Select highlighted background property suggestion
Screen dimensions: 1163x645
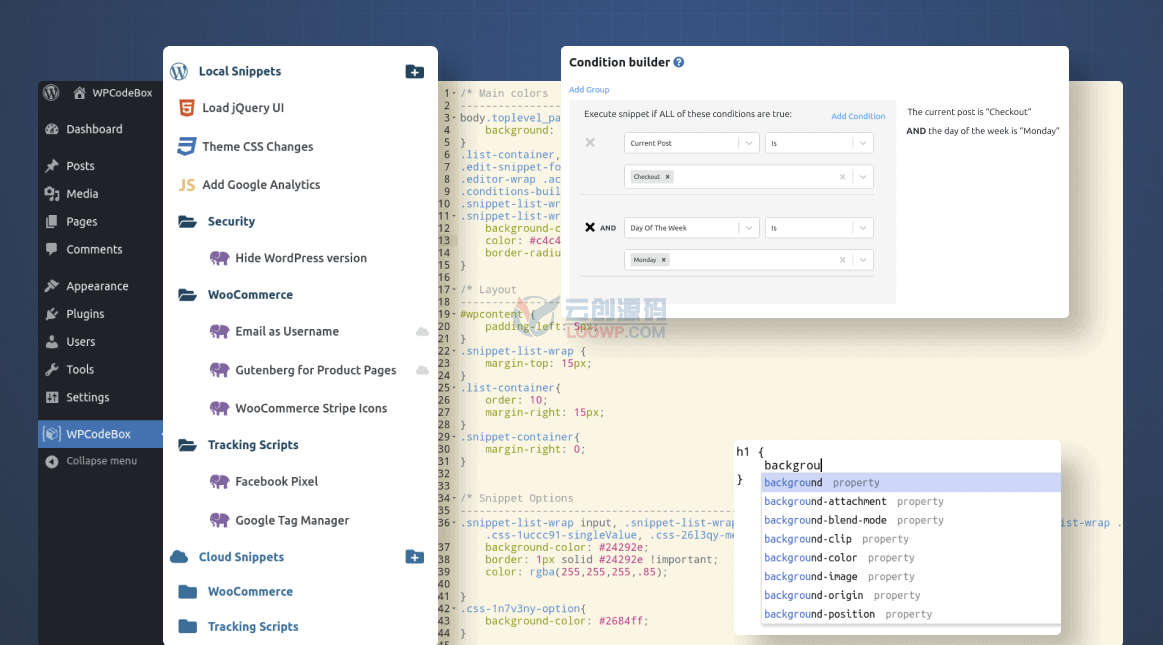pos(911,483)
